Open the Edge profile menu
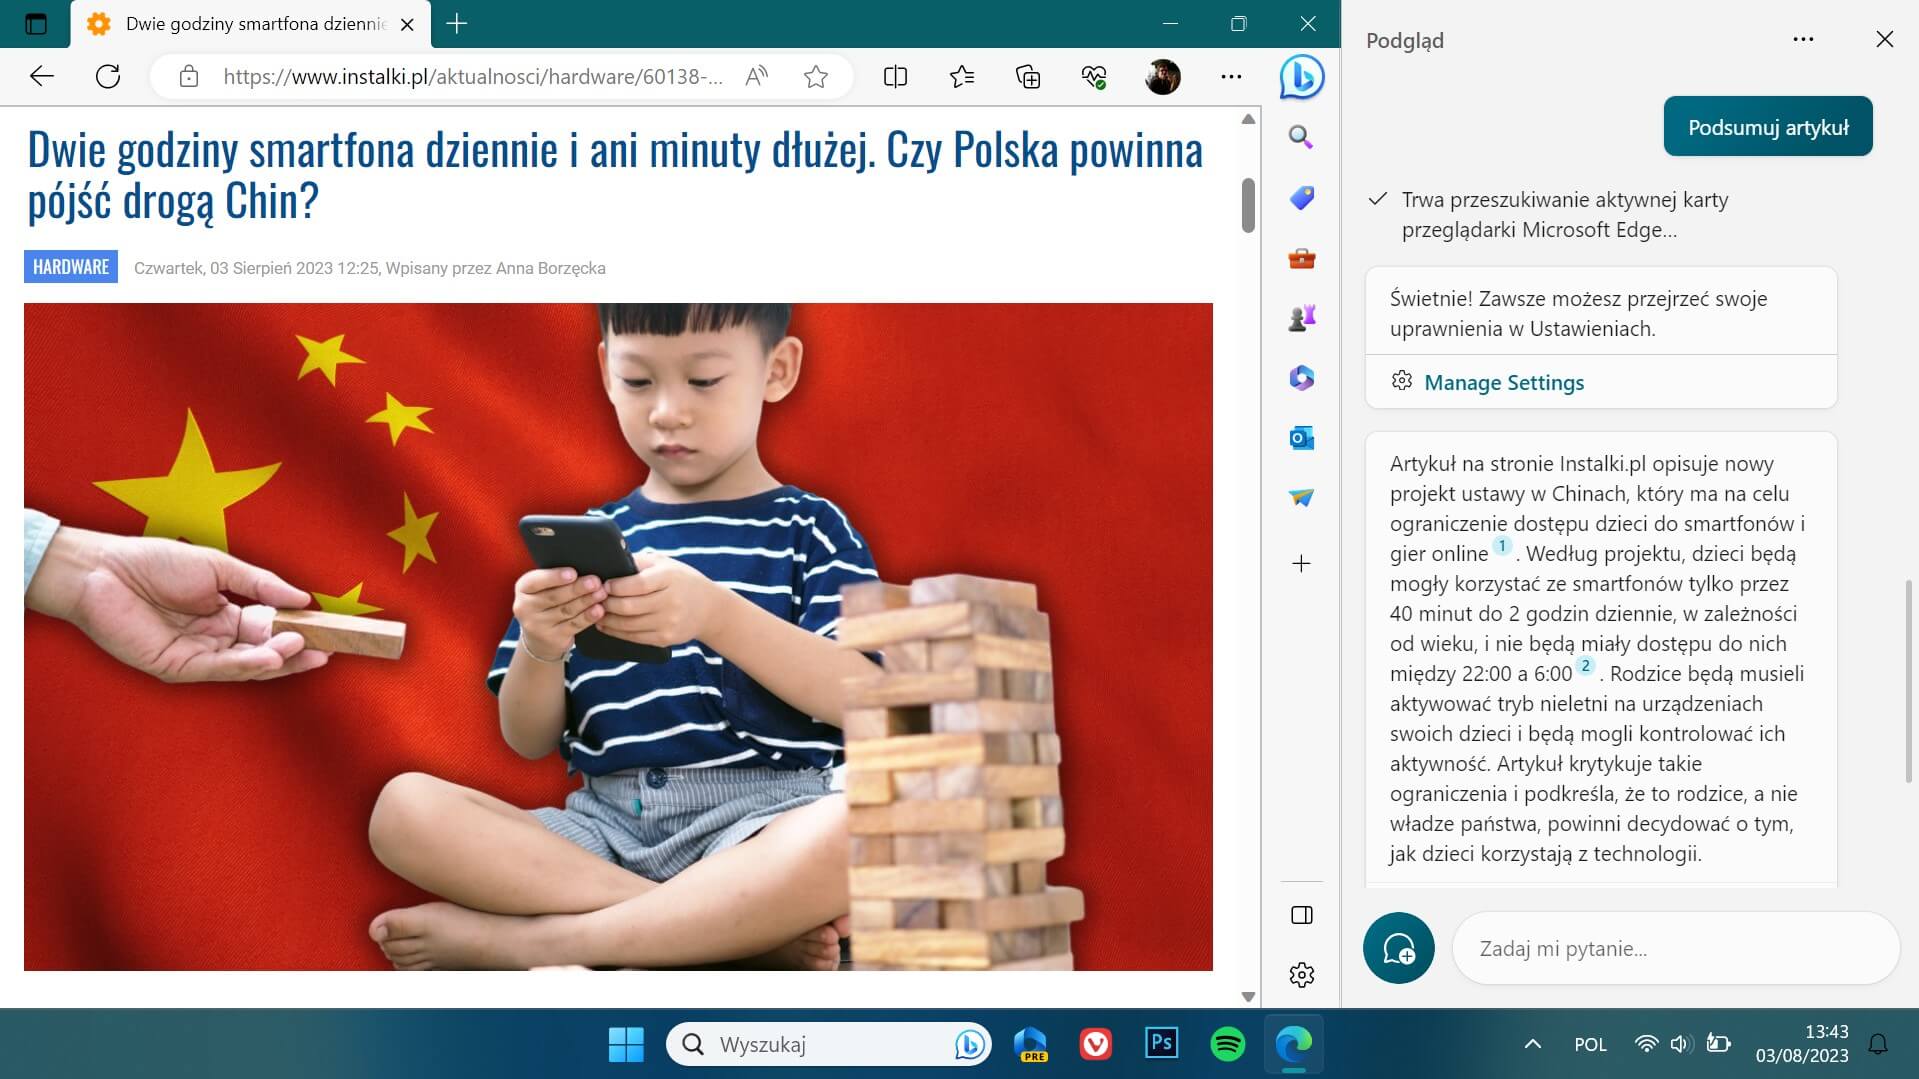The image size is (1919, 1079). [x=1161, y=77]
